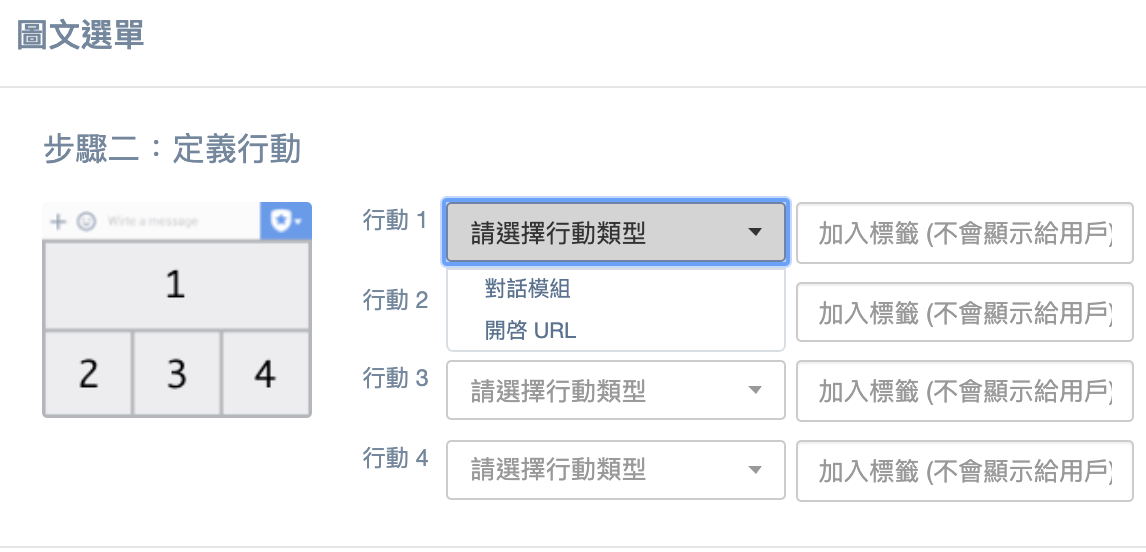Click the blue shield menu icon
1146x552 pixels.
tap(286, 221)
